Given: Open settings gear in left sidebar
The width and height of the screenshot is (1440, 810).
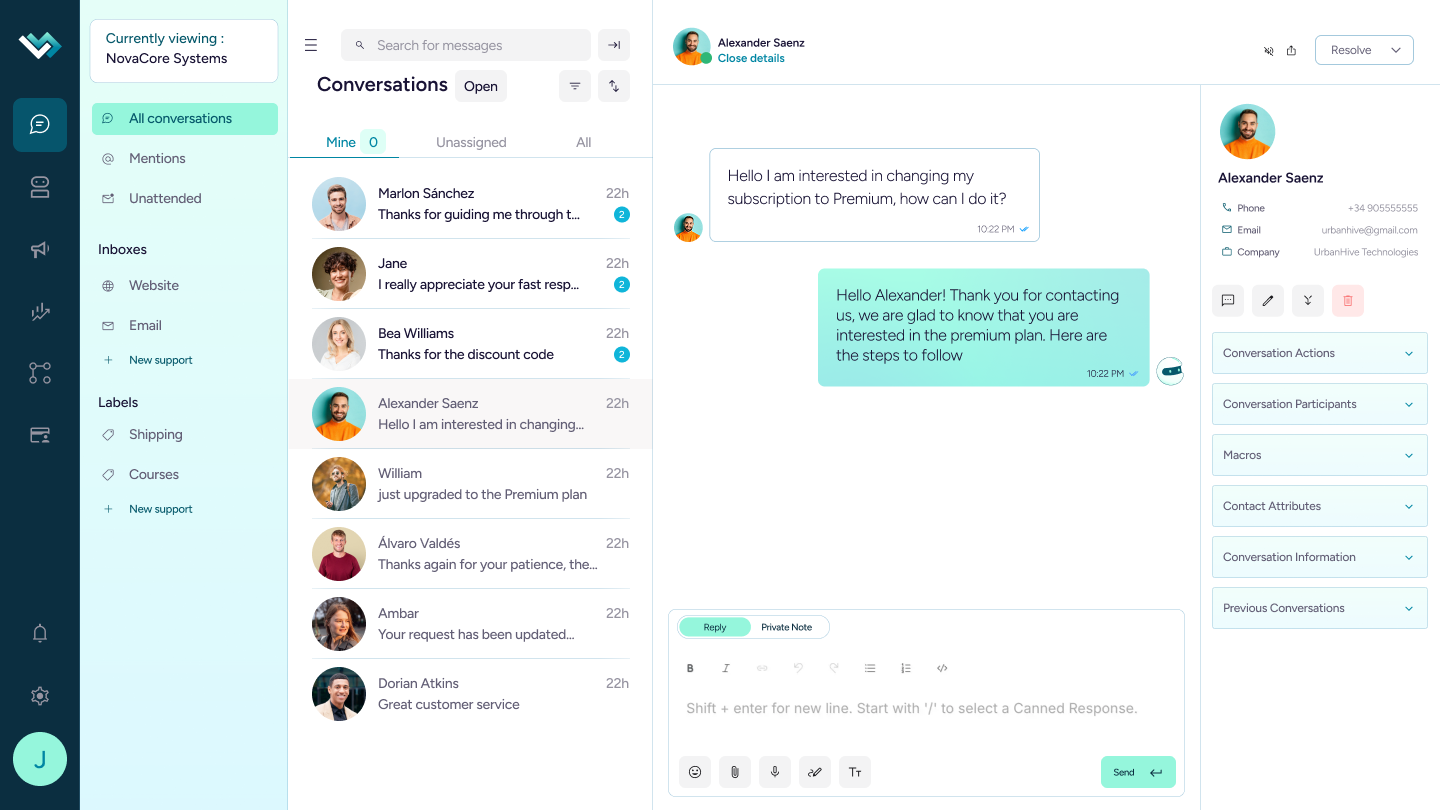Looking at the screenshot, I should (x=40, y=696).
